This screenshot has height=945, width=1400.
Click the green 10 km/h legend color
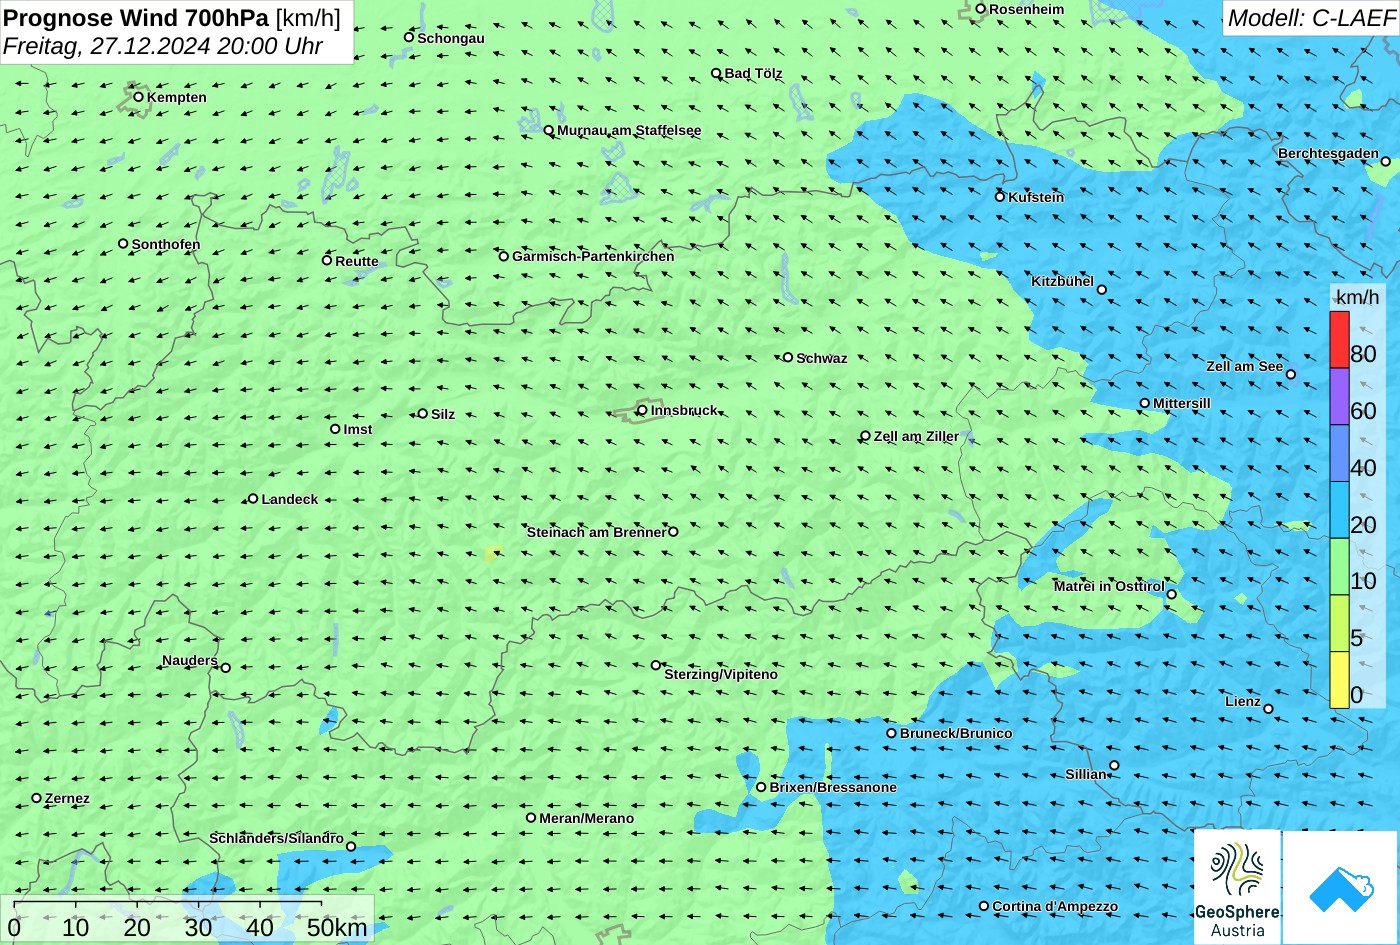[x=1339, y=567]
